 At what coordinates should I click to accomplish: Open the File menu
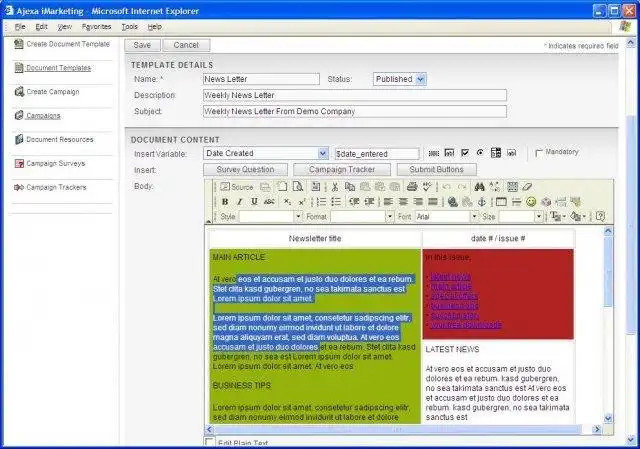click(x=20, y=27)
